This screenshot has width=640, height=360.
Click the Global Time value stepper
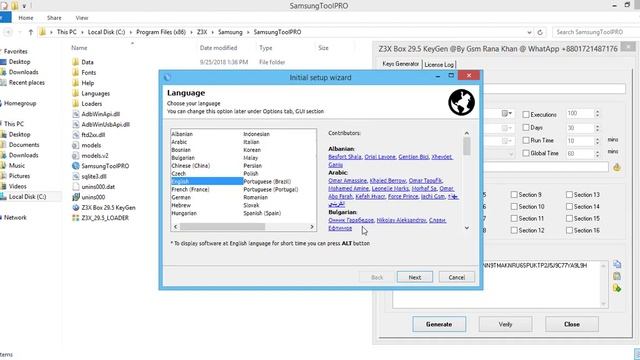click(597, 153)
